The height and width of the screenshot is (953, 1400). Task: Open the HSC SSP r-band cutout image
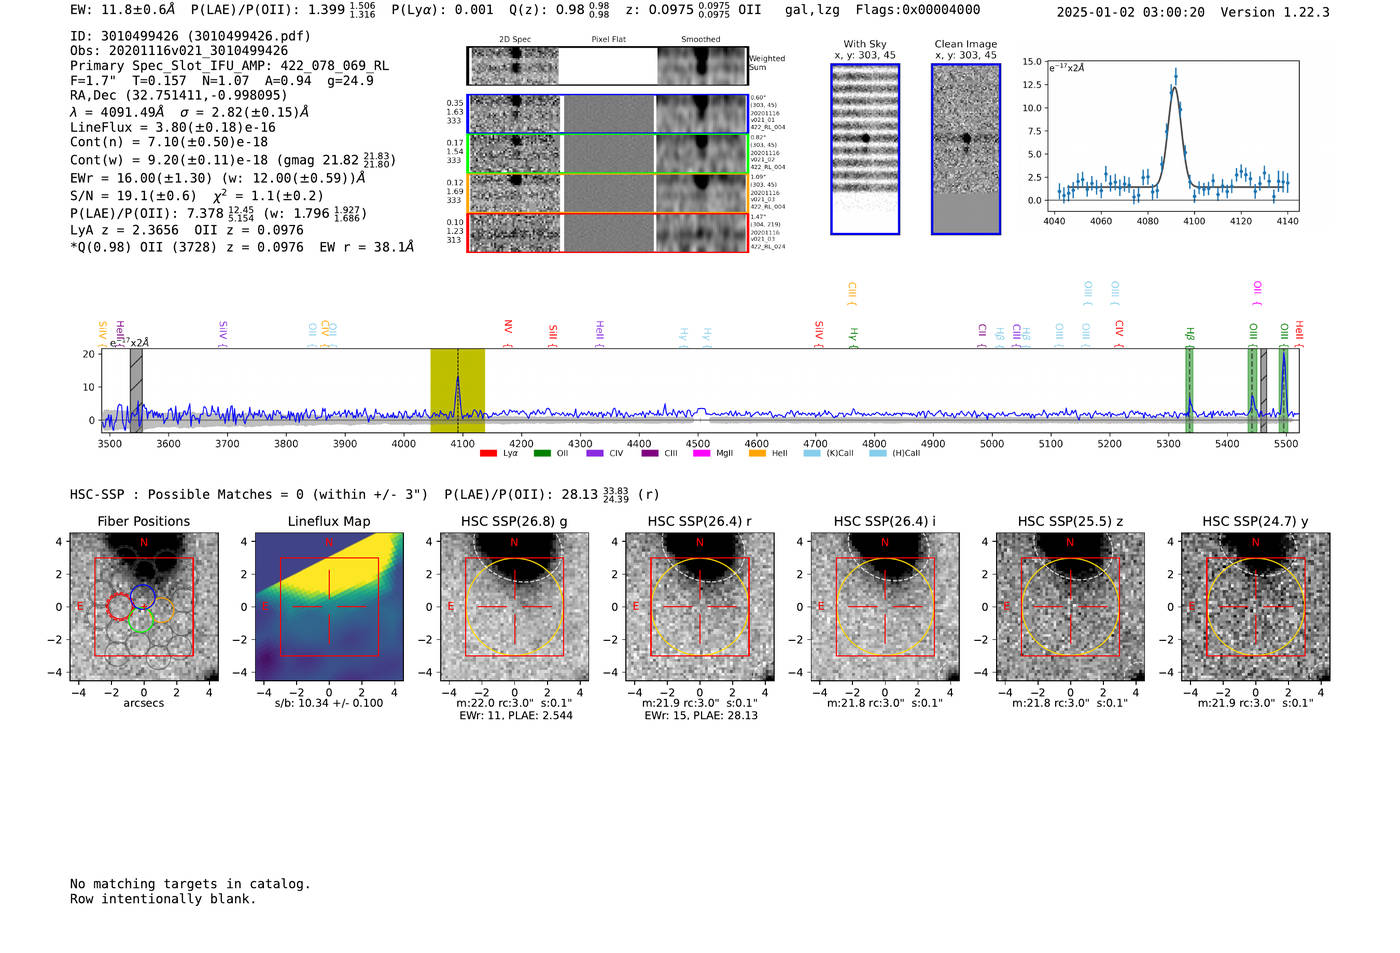(x=699, y=607)
